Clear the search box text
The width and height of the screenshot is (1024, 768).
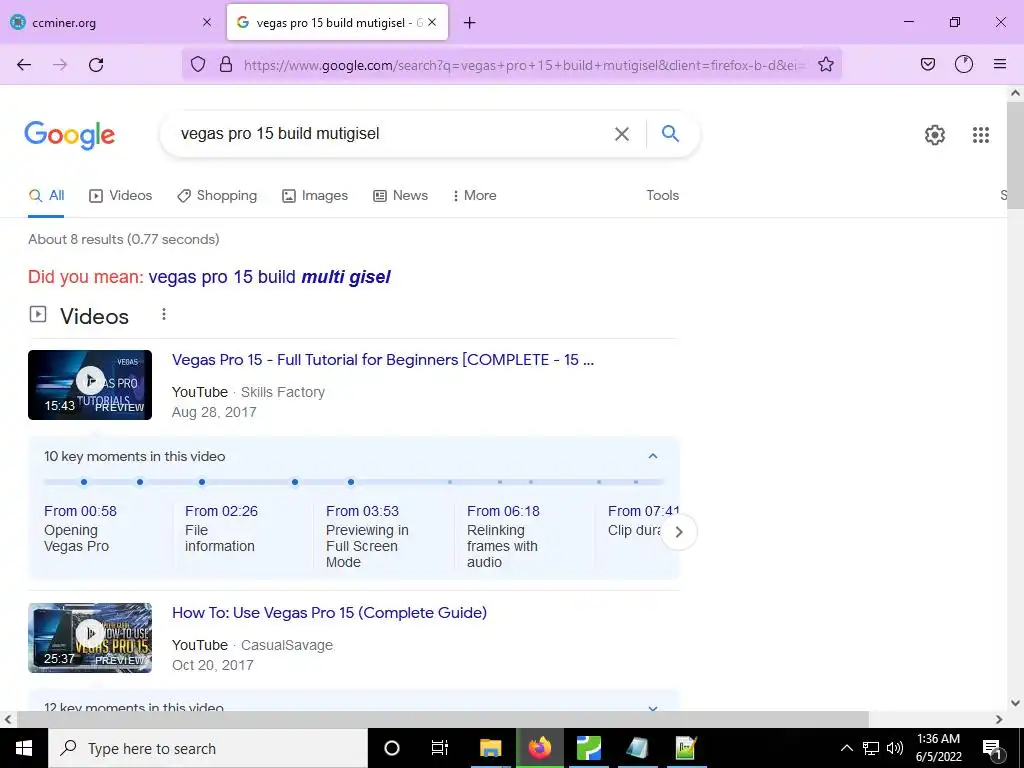pyautogui.click(x=622, y=134)
